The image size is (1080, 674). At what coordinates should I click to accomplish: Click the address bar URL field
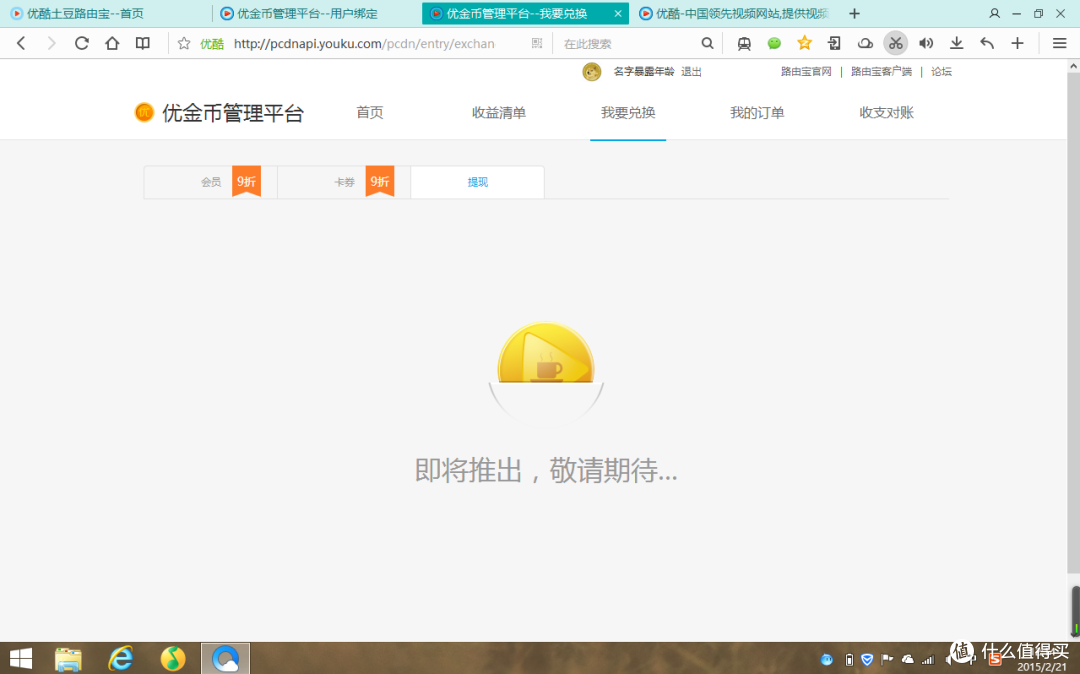(x=364, y=43)
